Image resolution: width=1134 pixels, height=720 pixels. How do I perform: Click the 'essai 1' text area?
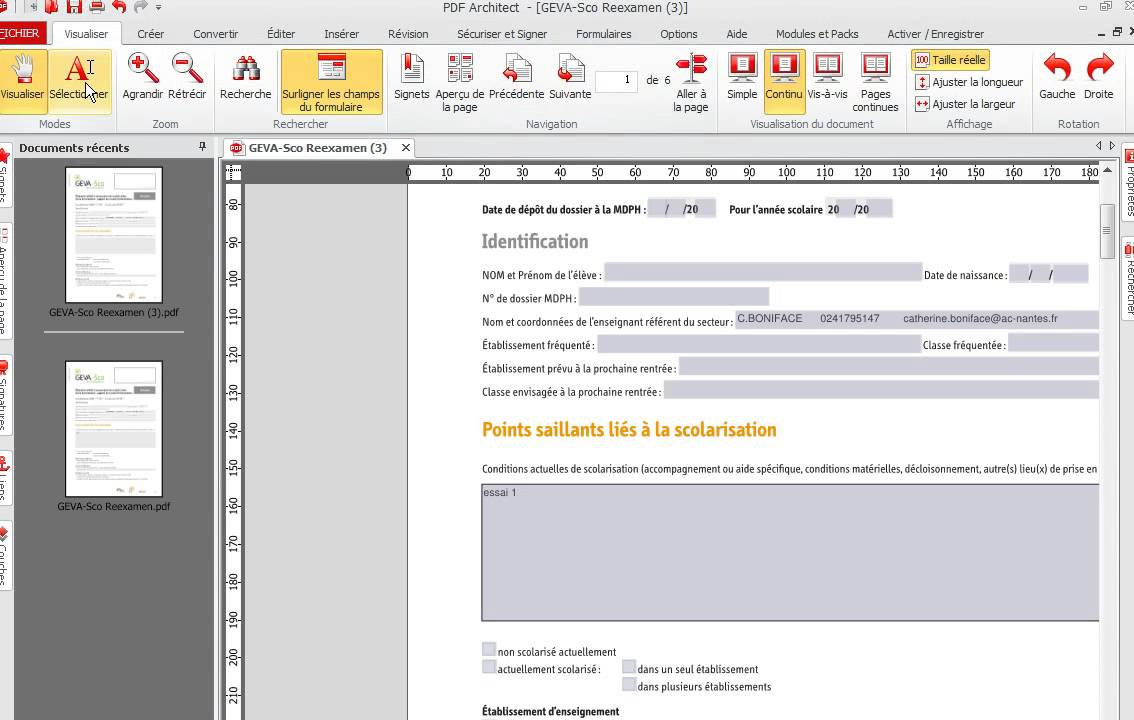click(790, 553)
